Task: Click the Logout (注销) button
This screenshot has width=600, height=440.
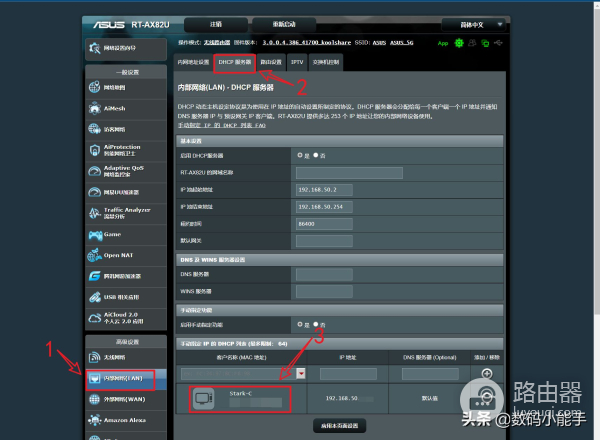Action: tap(216, 24)
